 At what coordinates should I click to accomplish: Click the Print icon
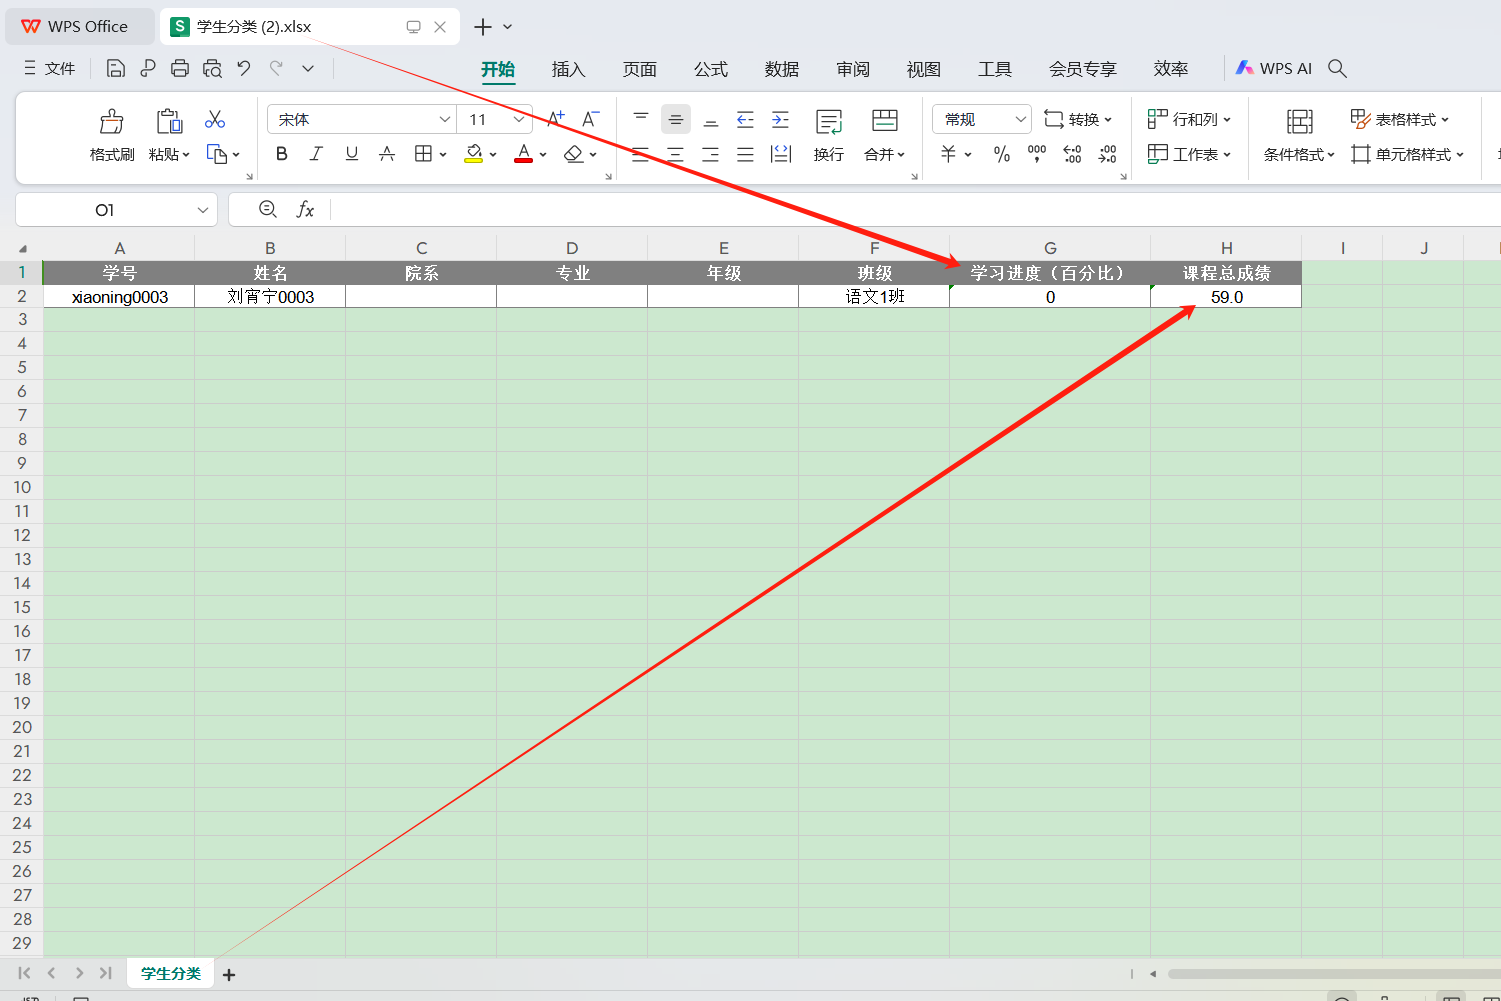[180, 68]
